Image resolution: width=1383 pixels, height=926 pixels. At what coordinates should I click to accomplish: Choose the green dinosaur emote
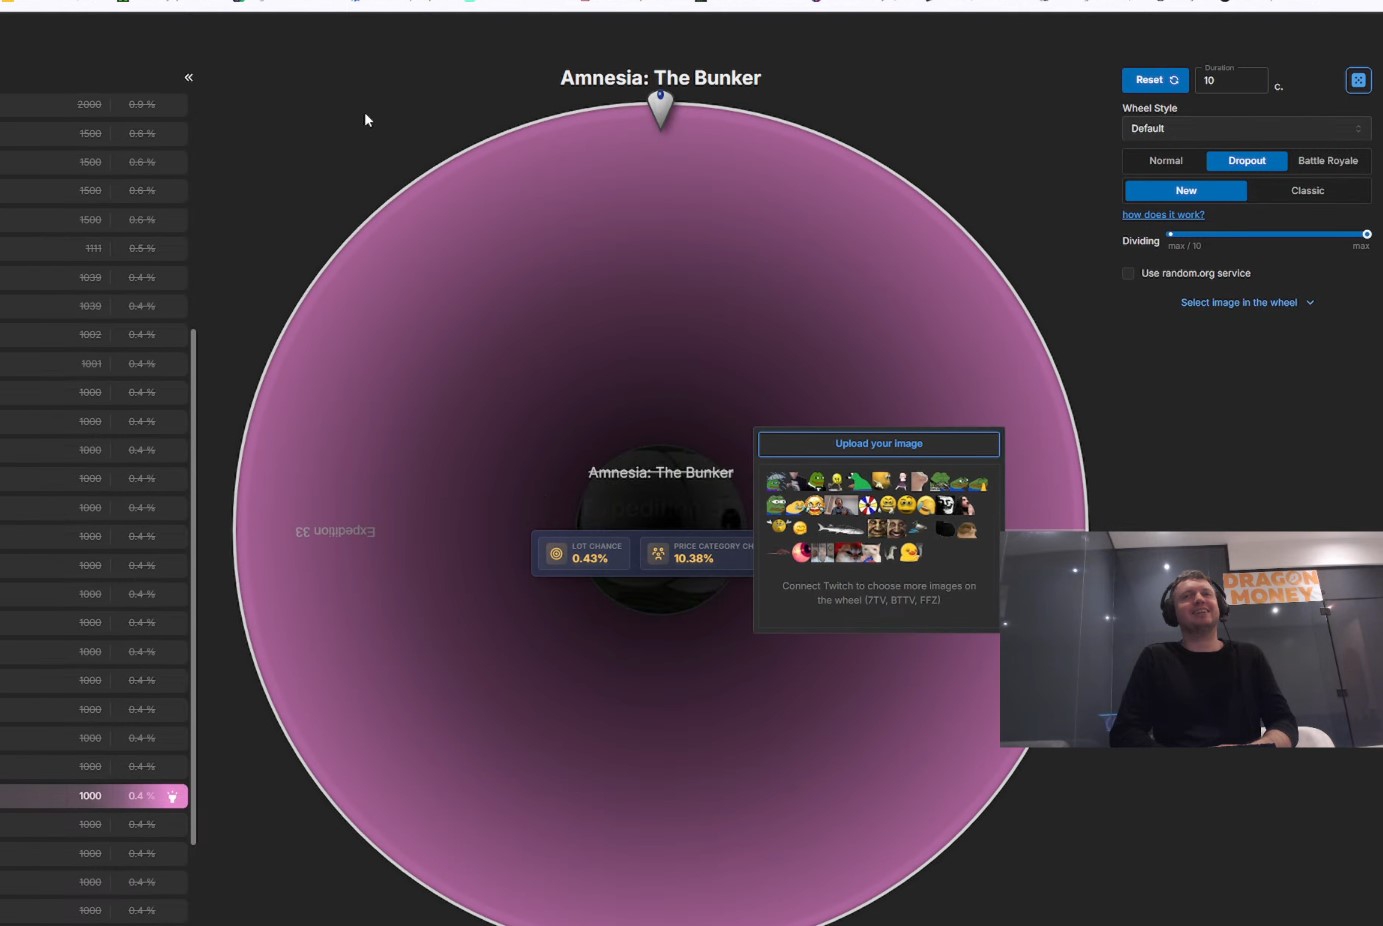pyautogui.click(x=860, y=482)
